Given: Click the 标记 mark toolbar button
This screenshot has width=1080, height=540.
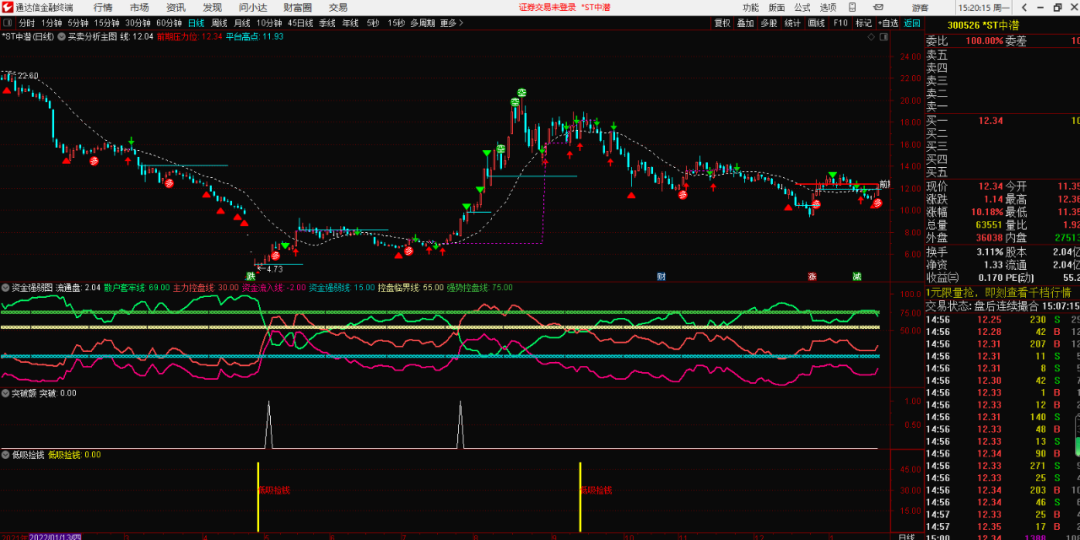Looking at the screenshot, I should click(x=864, y=23).
